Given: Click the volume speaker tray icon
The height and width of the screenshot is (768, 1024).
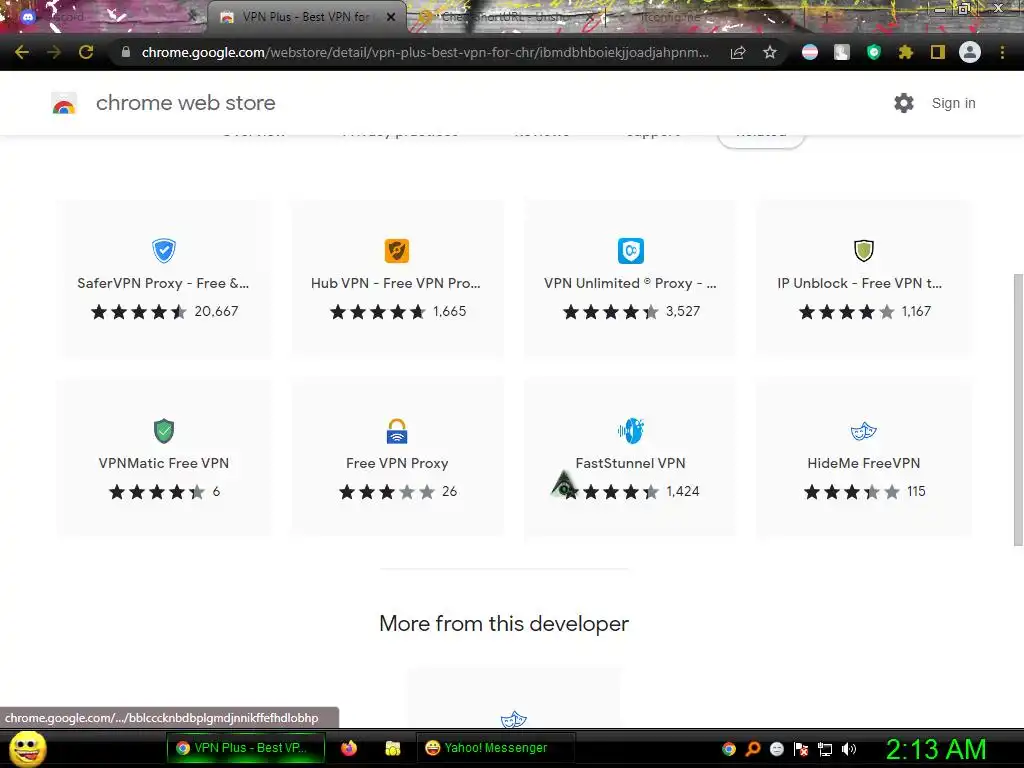Looking at the screenshot, I should point(848,749).
